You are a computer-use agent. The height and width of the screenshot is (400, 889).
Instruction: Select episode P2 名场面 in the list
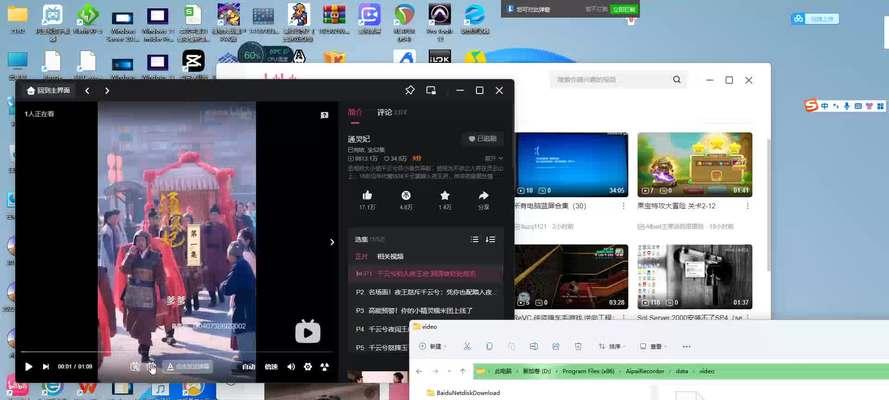pos(425,292)
